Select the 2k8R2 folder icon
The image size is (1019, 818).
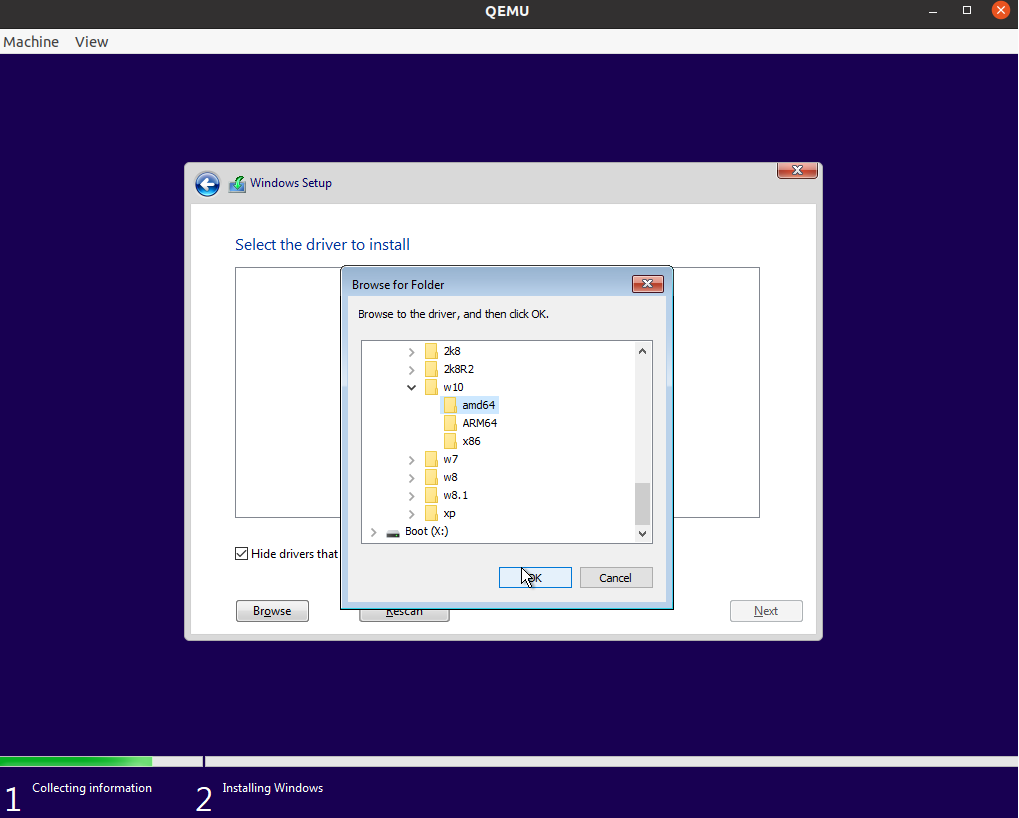click(431, 369)
